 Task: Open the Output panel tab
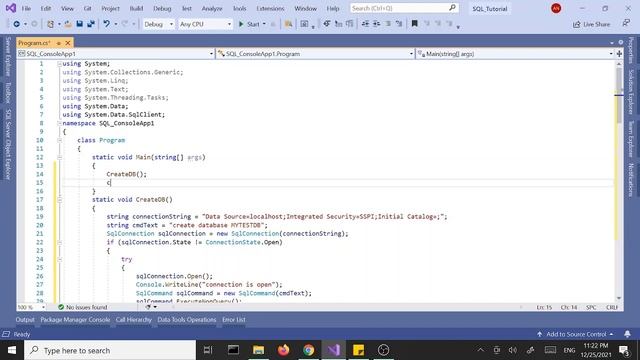25,320
